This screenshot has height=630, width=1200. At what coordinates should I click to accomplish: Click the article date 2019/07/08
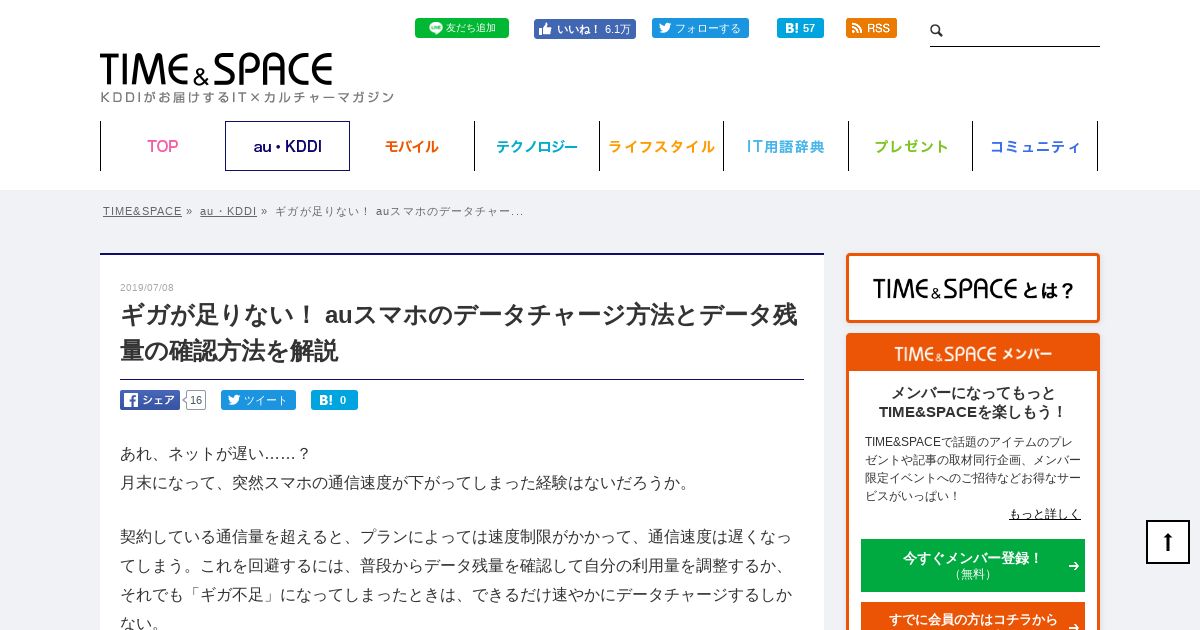[147, 288]
